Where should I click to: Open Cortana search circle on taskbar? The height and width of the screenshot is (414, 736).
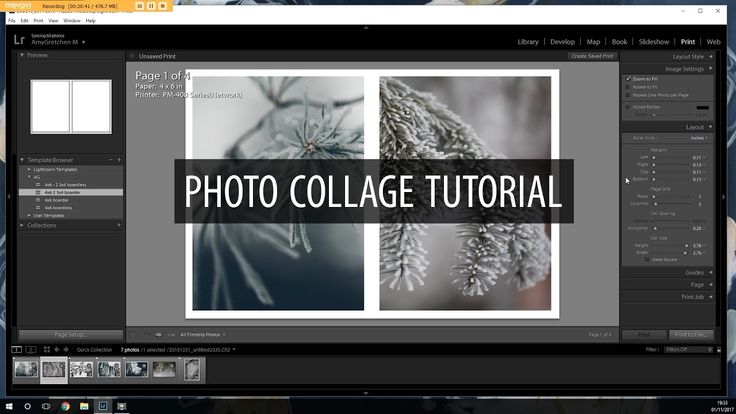pyautogui.click(x=27, y=406)
